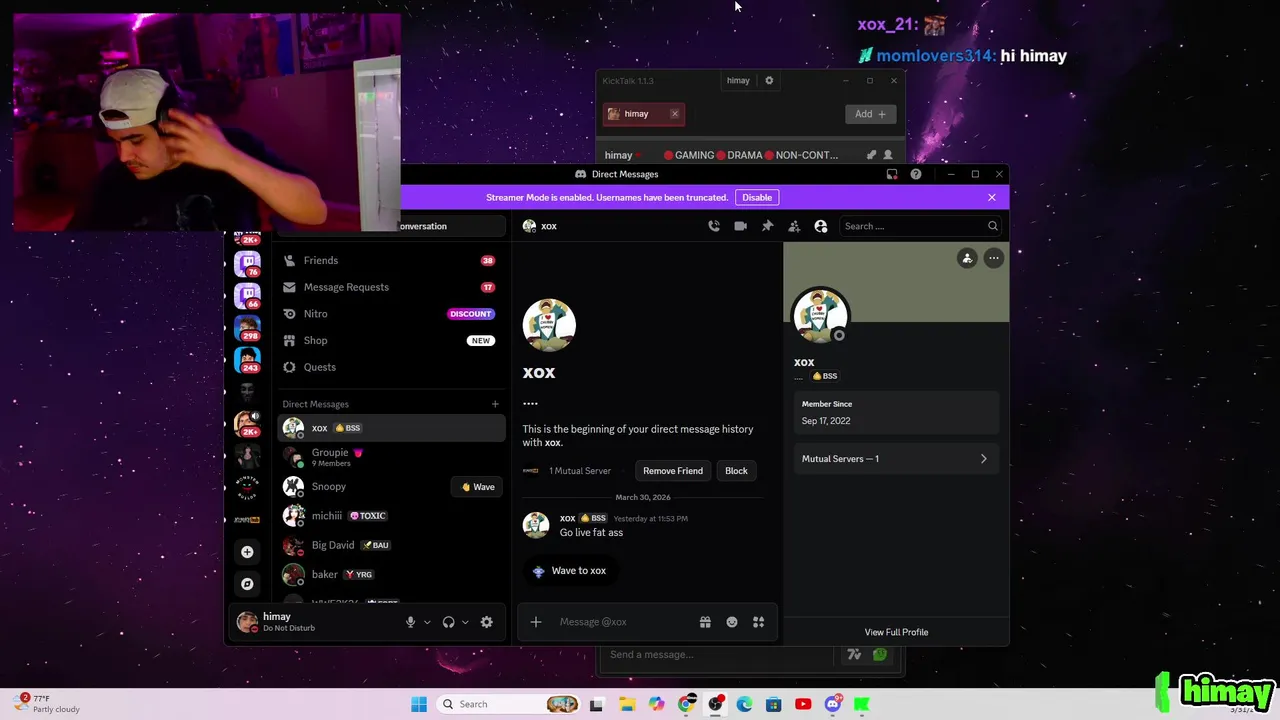1280x720 pixels.
Task: Toggle headphone deafen in user panel
Action: [448, 622]
